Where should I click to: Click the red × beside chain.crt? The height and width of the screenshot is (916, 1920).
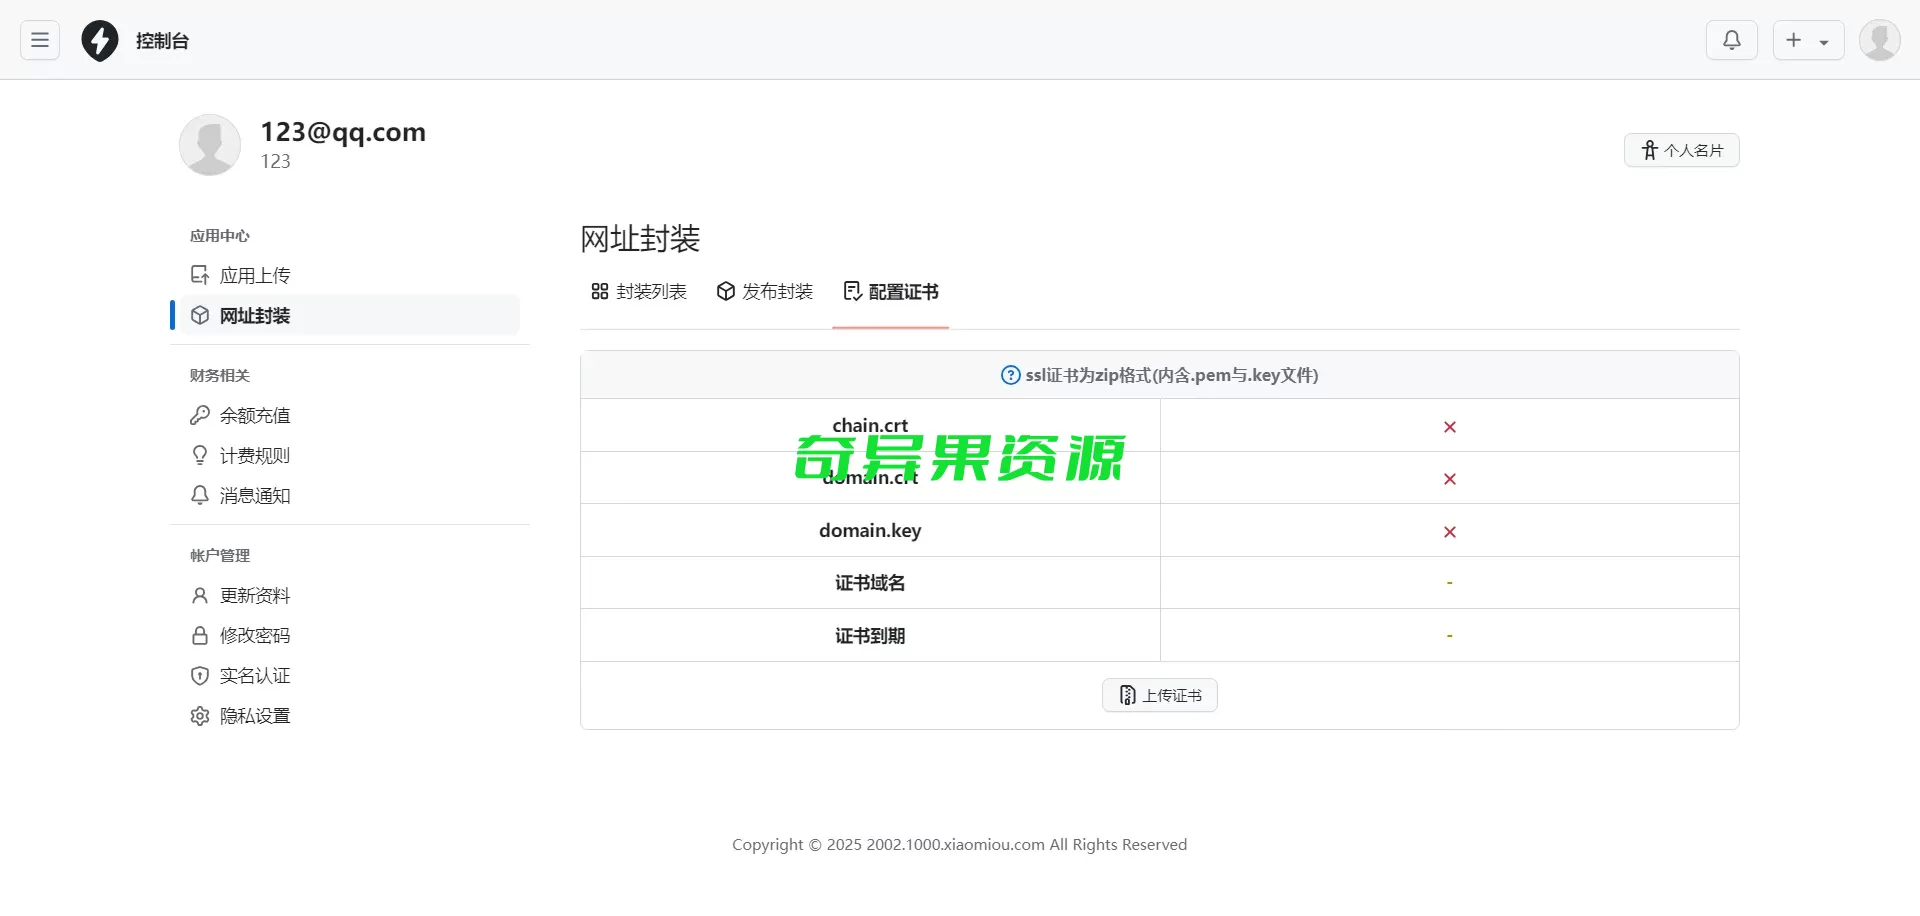click(x=1449, y=426)
